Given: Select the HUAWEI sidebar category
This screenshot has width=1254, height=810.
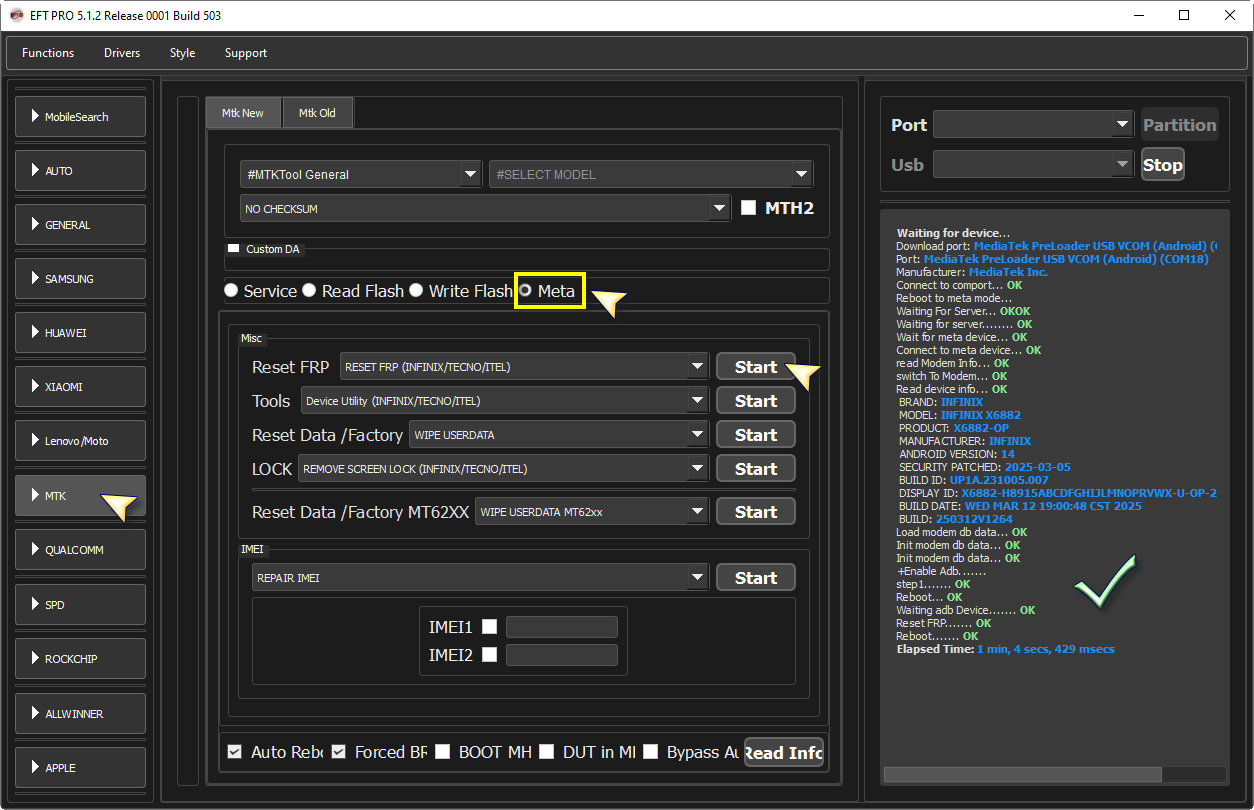Looking at the screenshot, I should click(81, 333).
